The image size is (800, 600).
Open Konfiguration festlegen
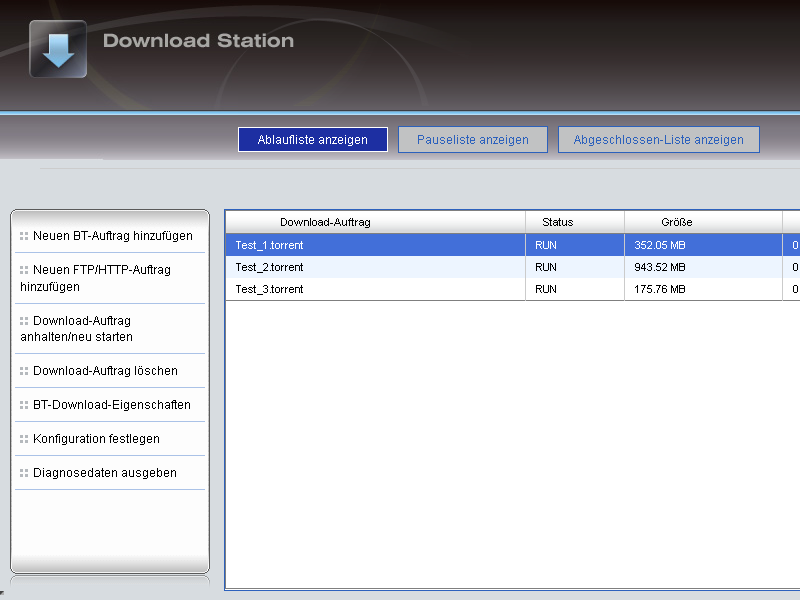point(96,439)
